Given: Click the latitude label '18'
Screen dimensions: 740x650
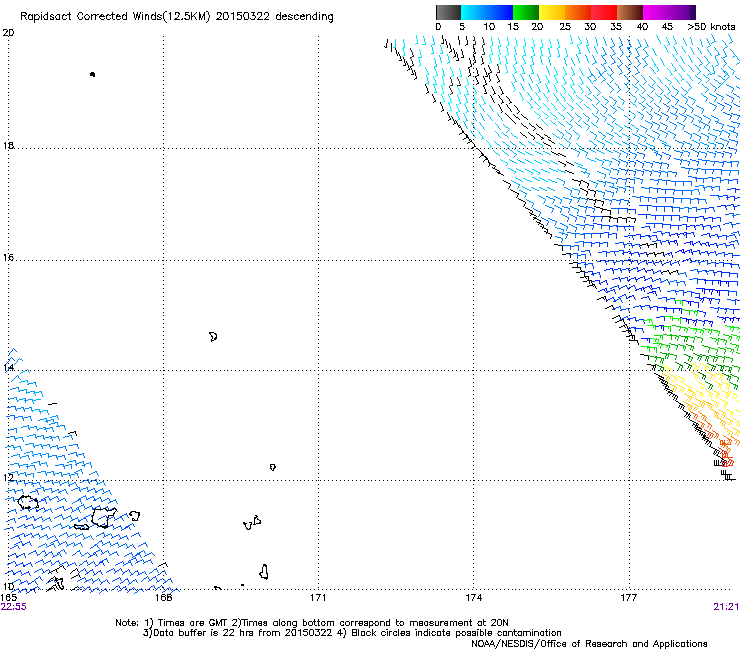Looking at the screenshot, I should click(8, 145).
